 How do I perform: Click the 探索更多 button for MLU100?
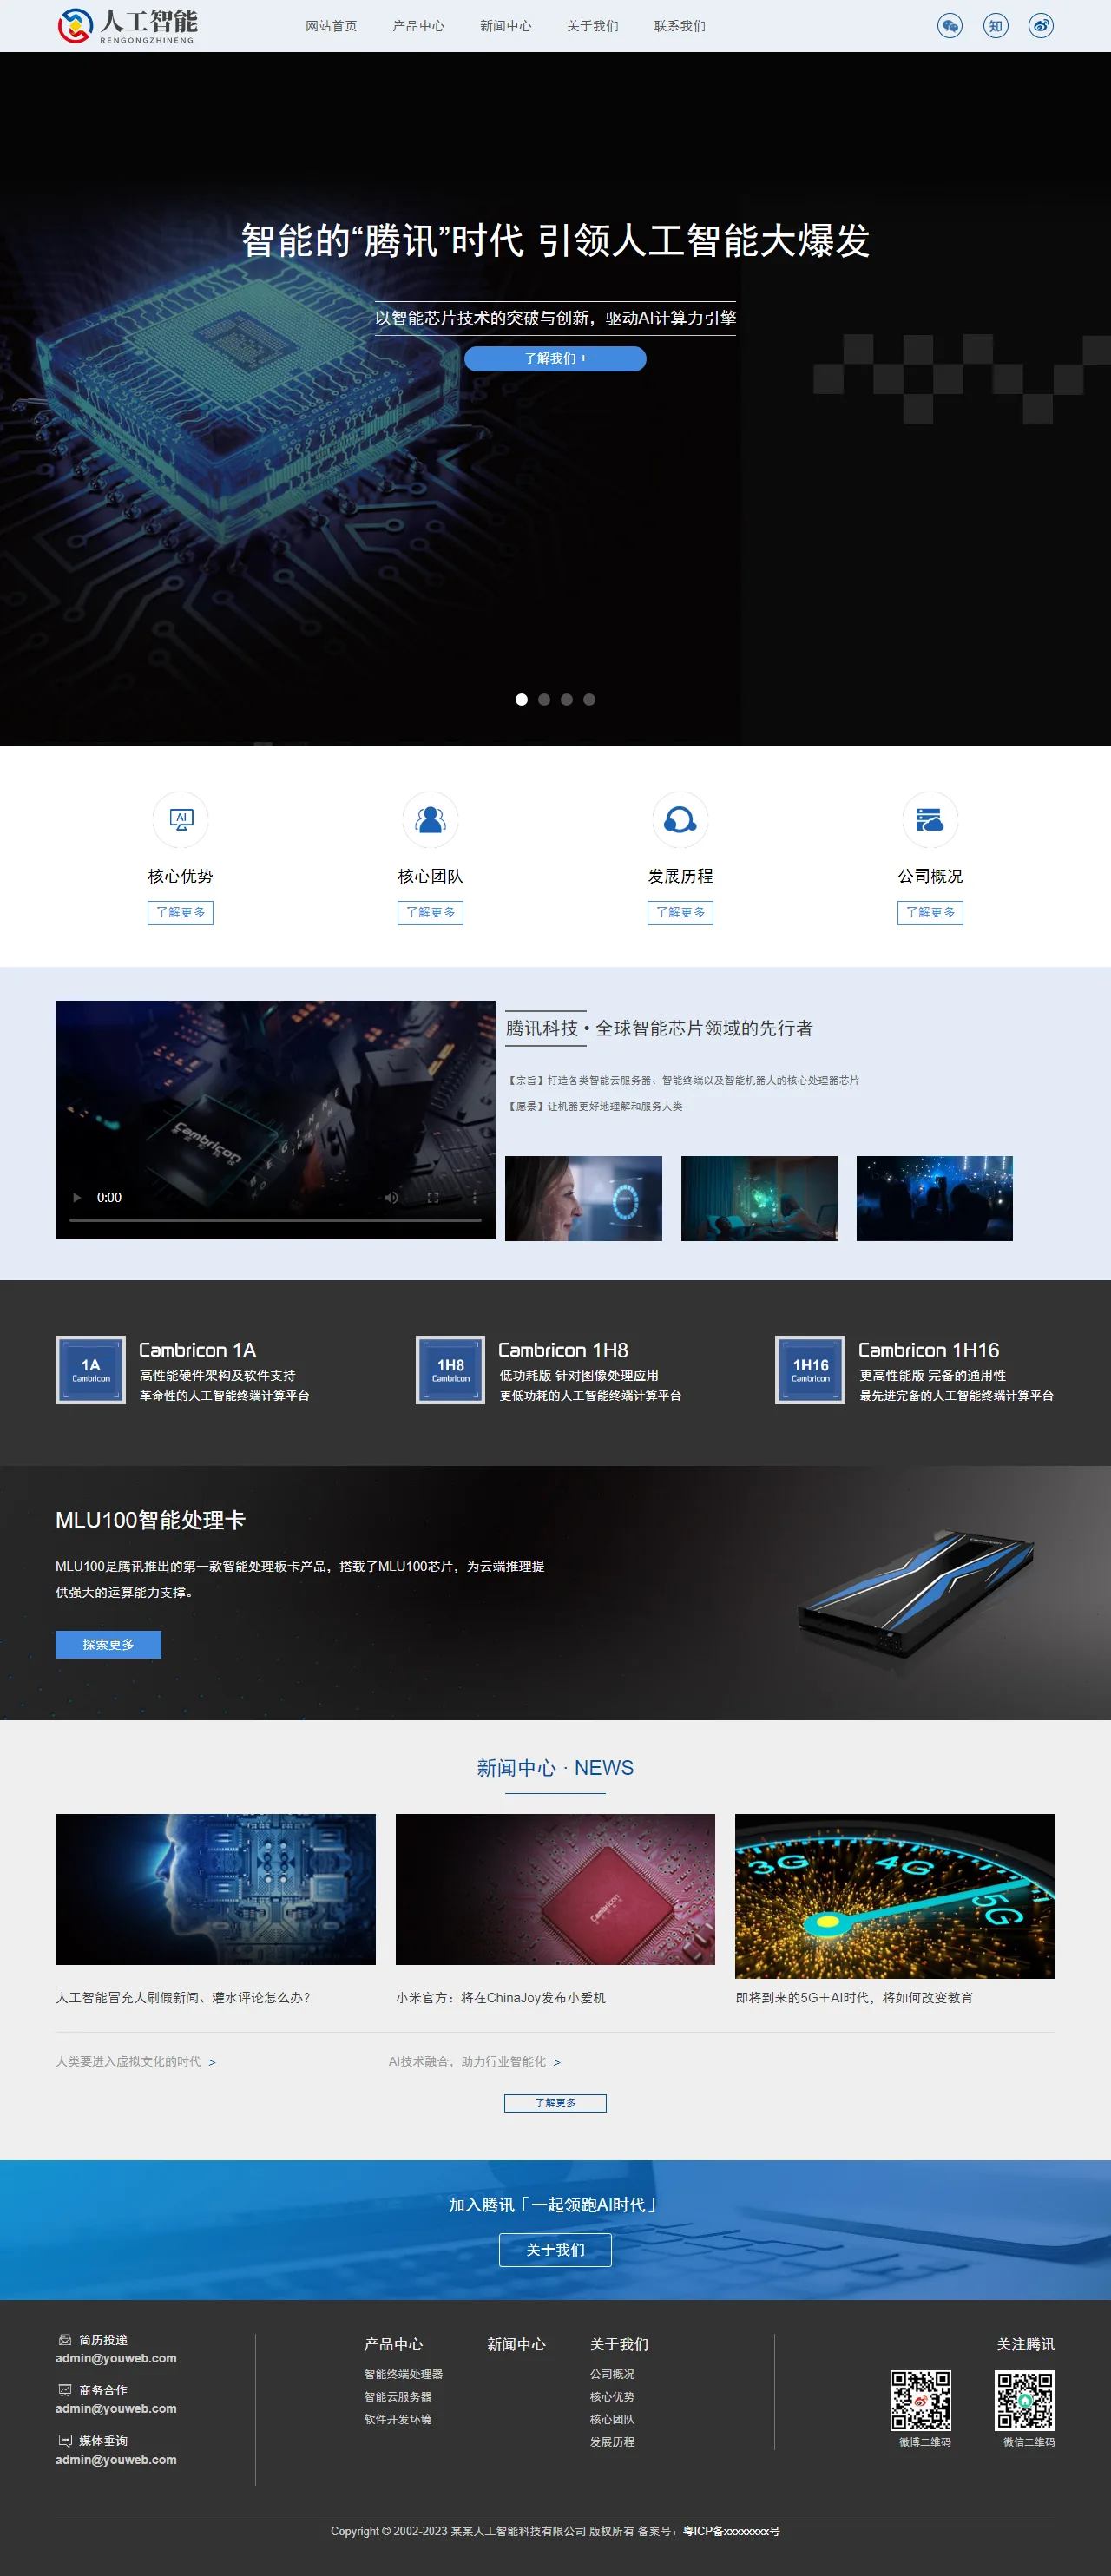click(108, 1645)
